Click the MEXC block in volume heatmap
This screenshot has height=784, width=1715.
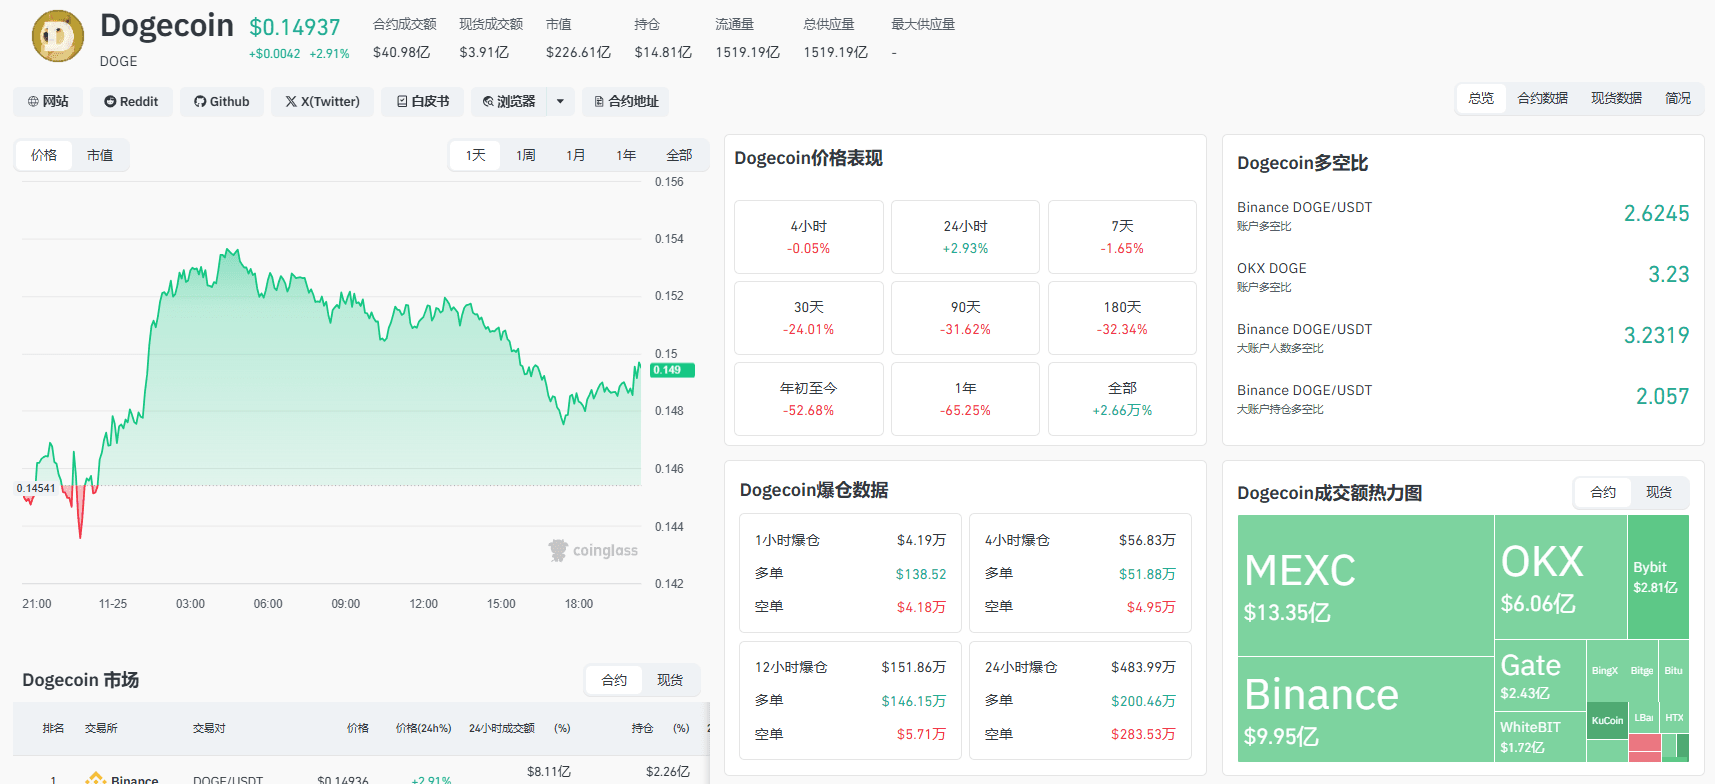pos(1365,586)
